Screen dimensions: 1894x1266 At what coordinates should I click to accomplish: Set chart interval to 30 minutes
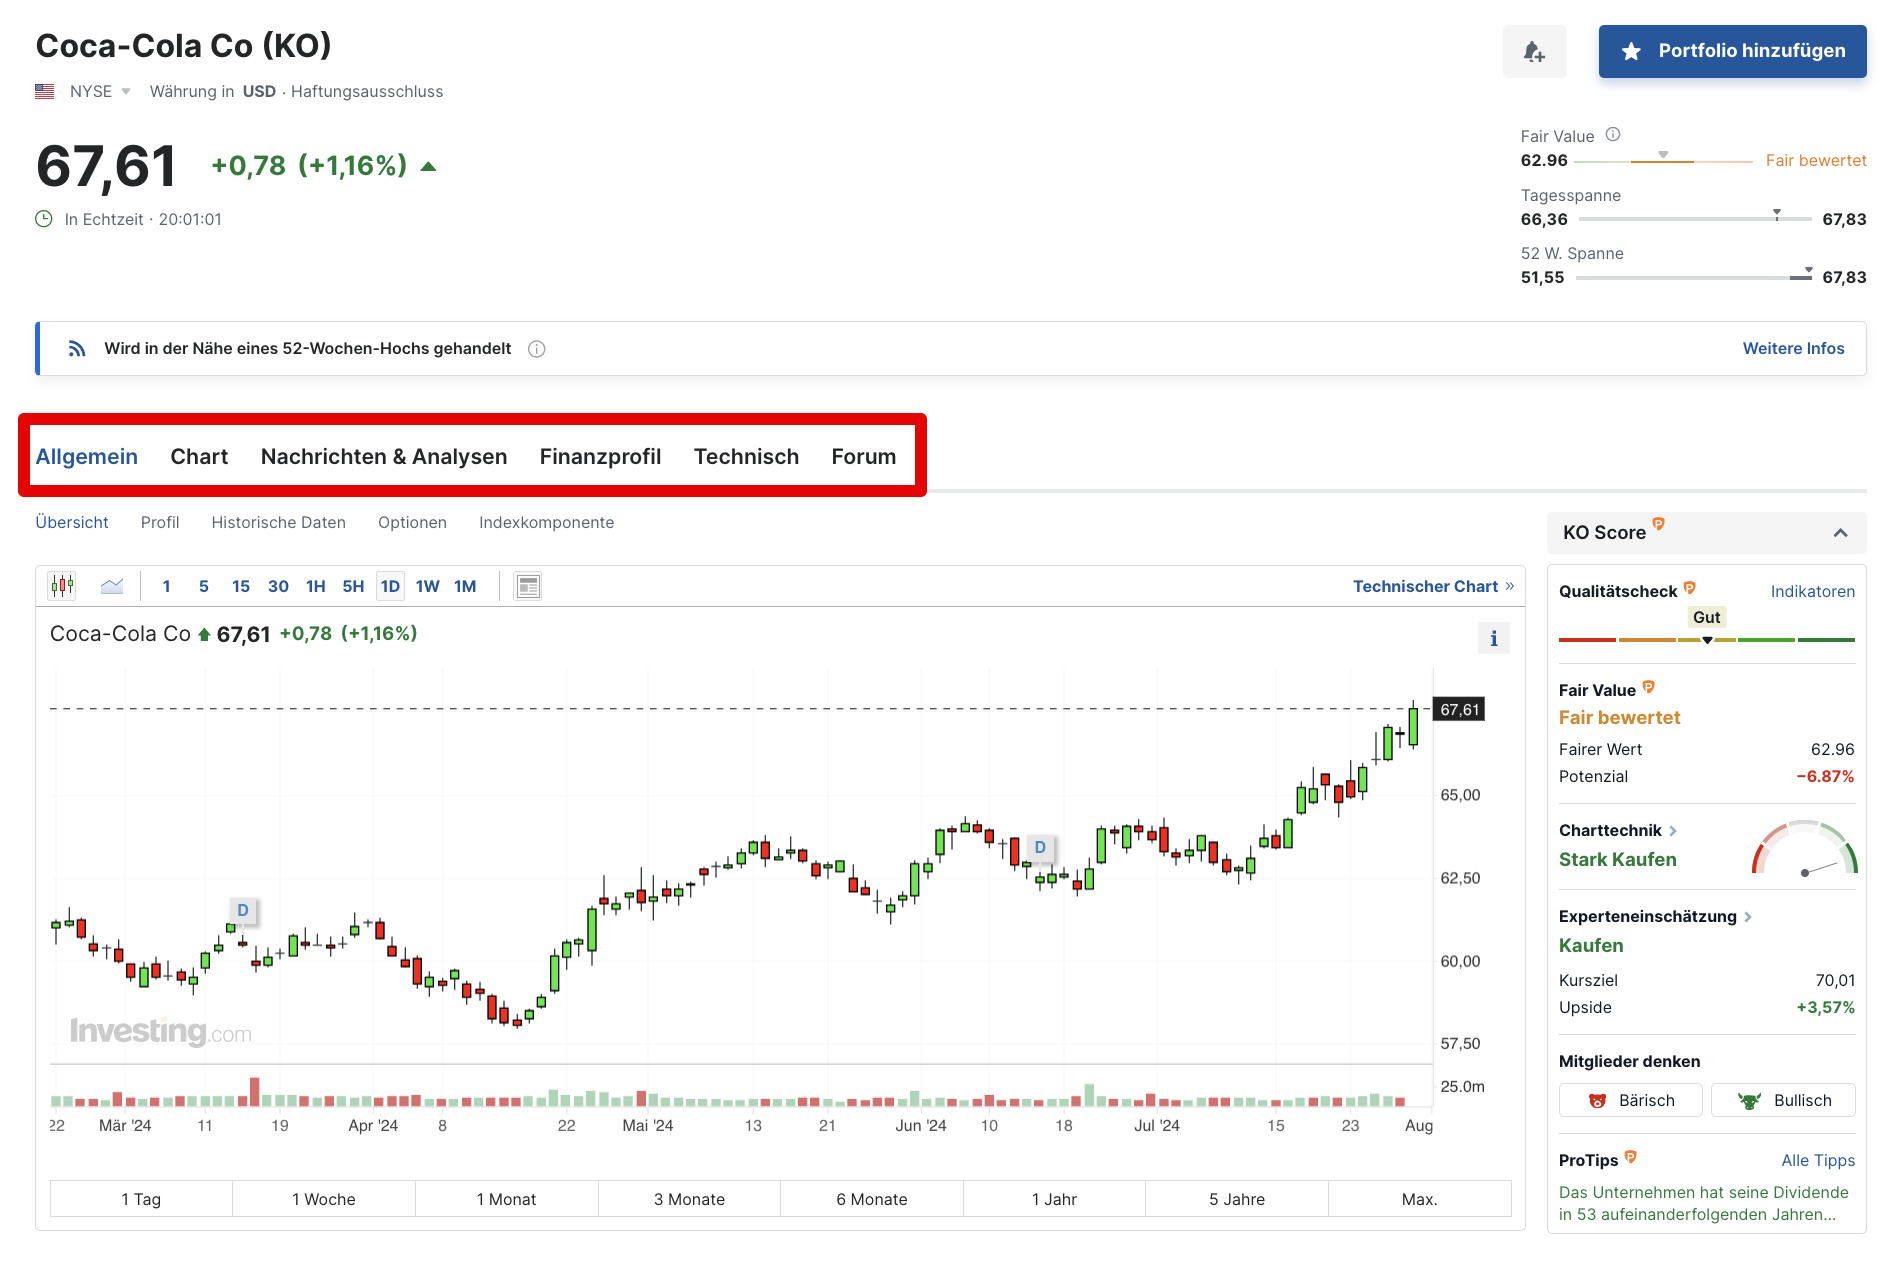[x=278, y=586]
